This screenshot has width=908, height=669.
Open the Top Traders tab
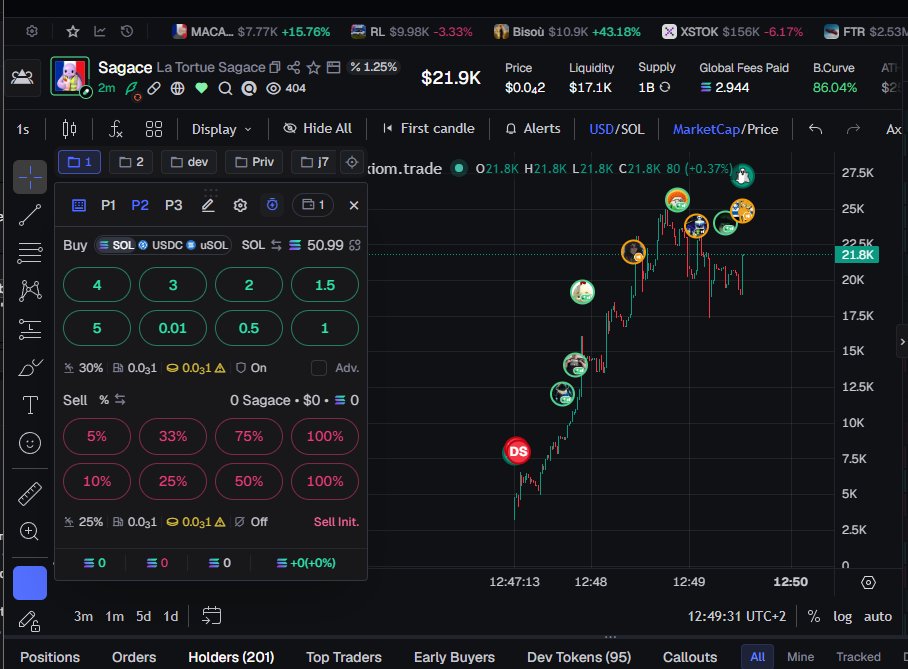click(x=344, y=657)
